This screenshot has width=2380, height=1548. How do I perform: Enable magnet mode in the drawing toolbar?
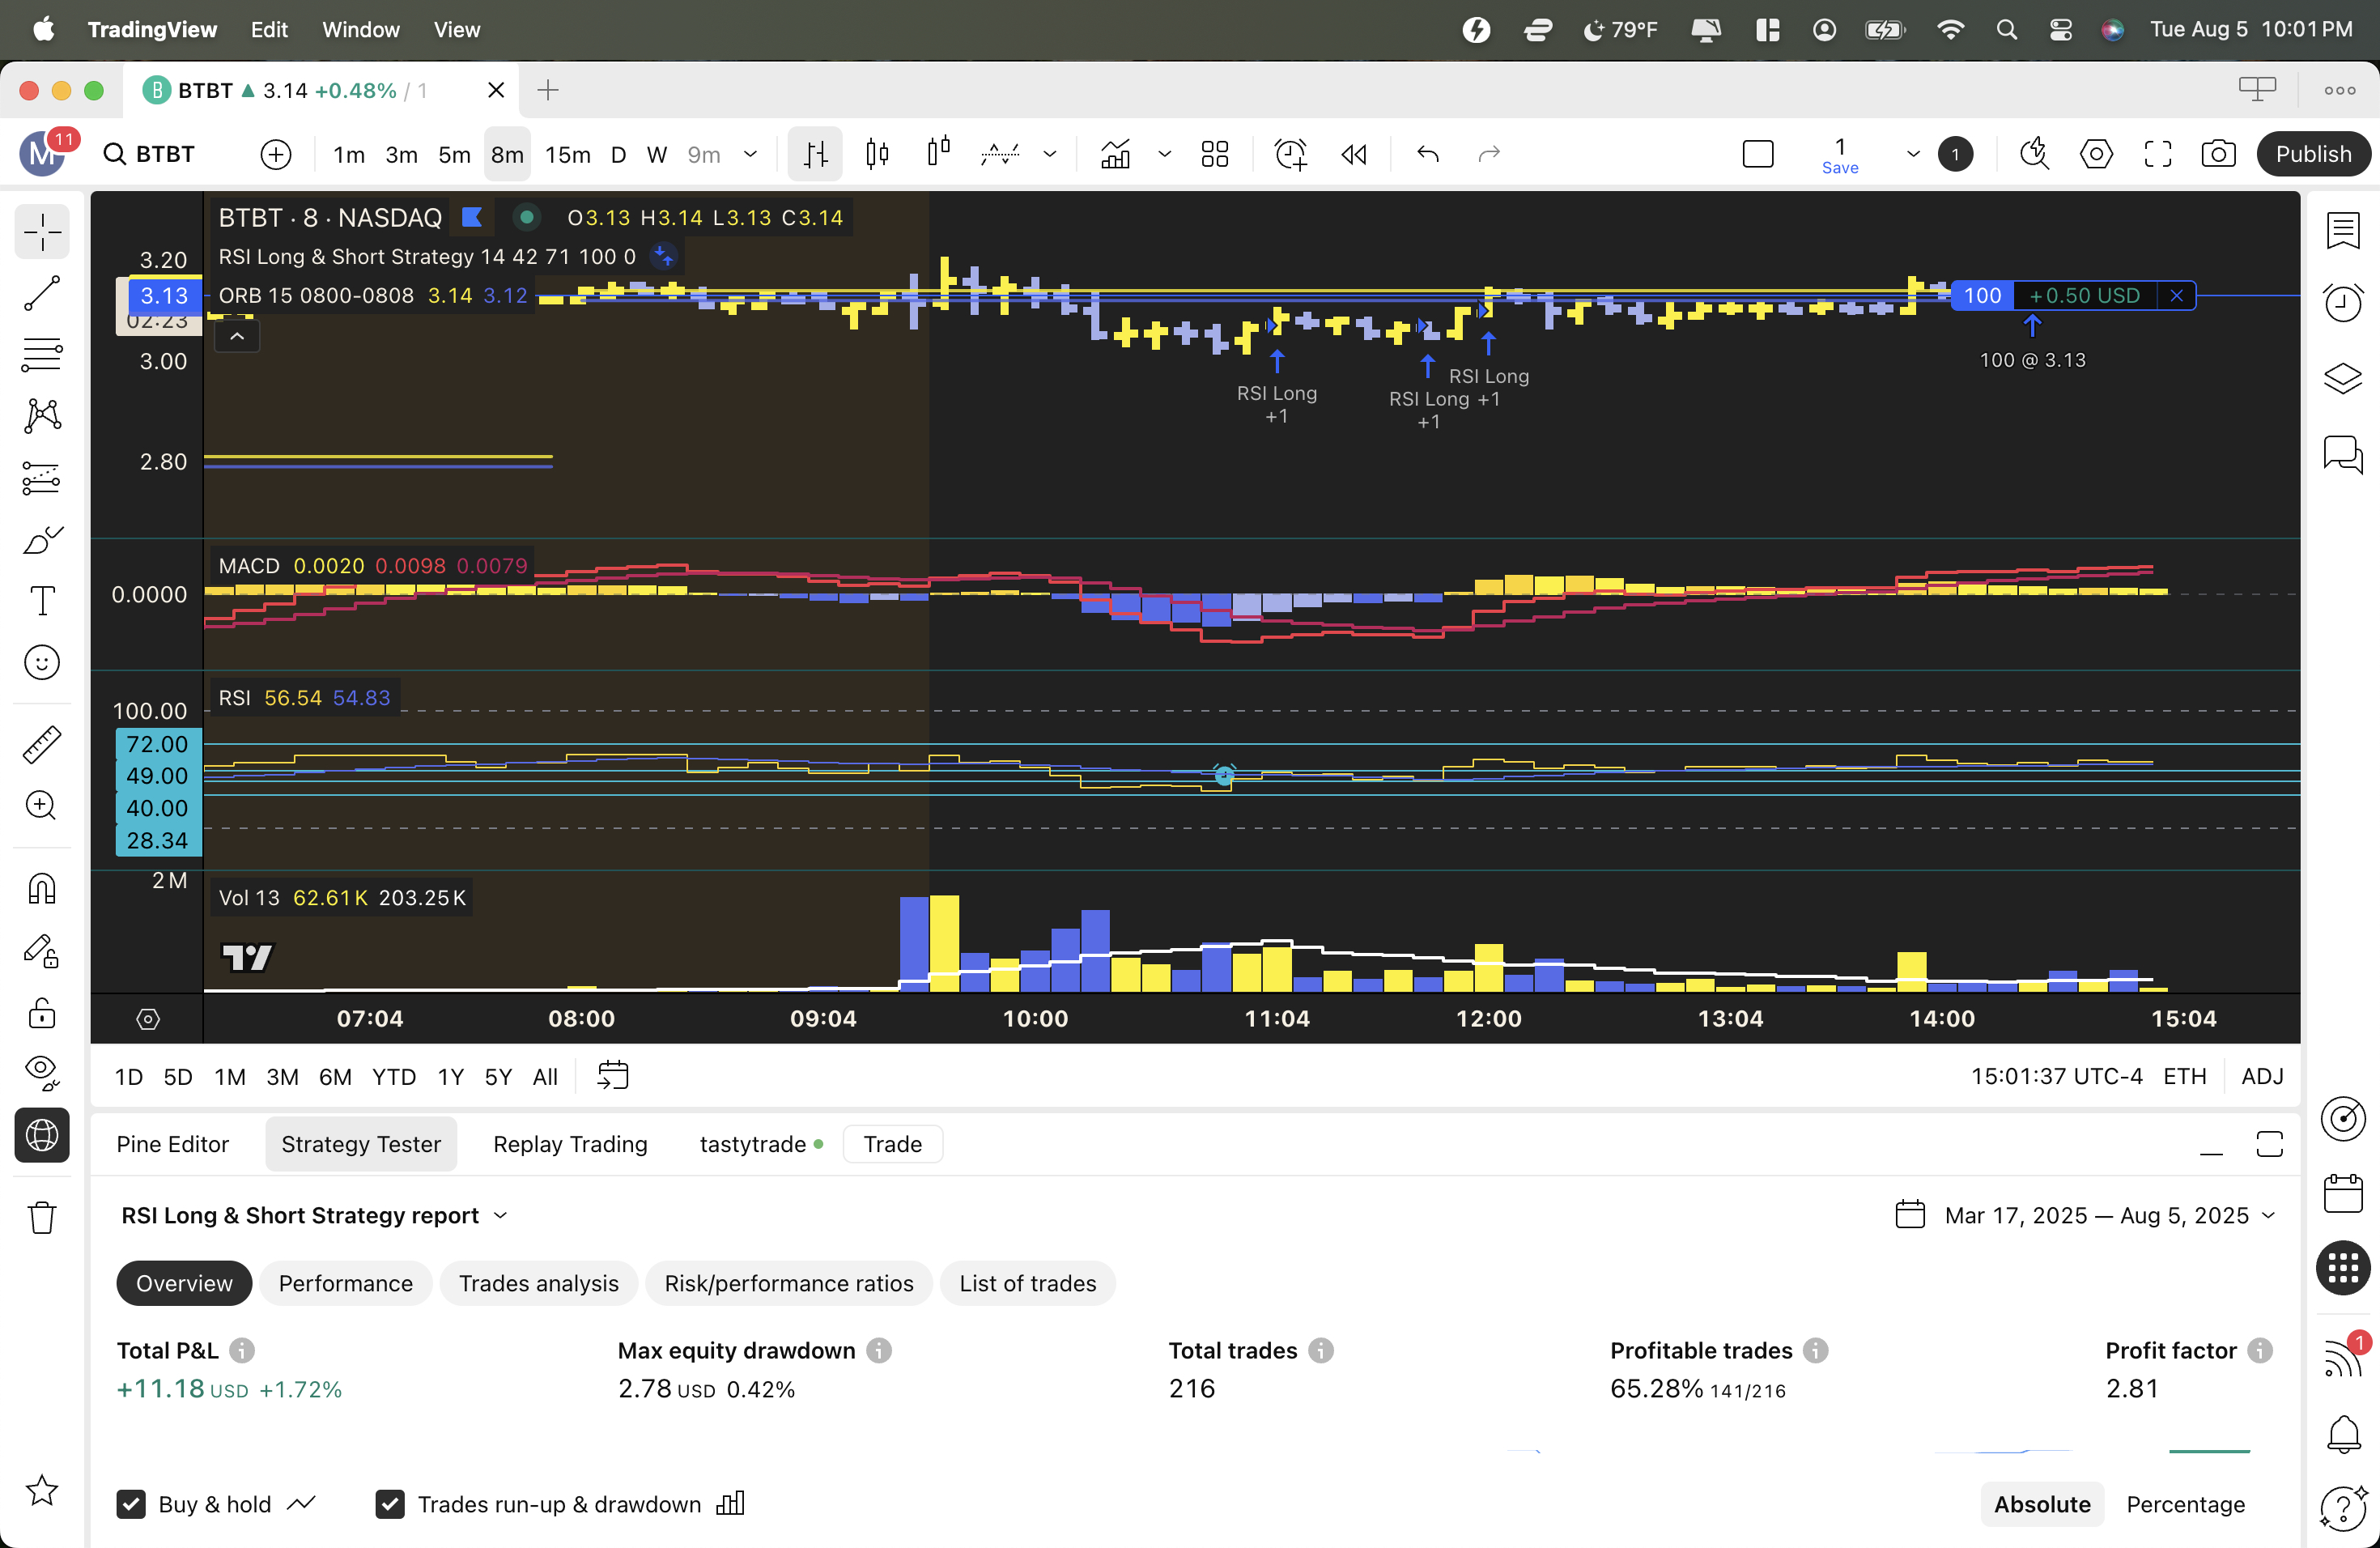41,888
